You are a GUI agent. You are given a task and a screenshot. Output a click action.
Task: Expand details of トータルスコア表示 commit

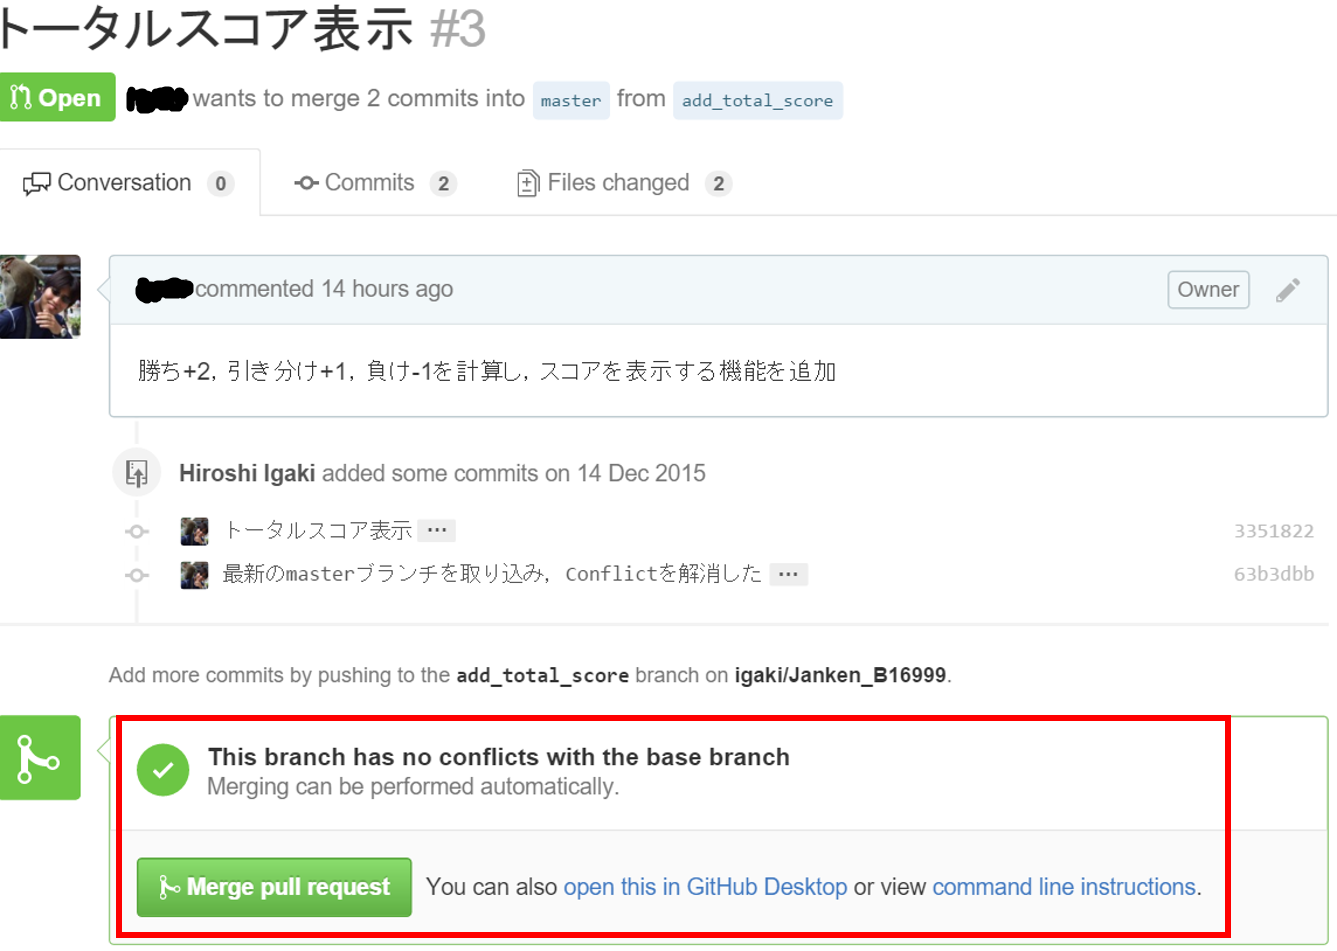437,530
